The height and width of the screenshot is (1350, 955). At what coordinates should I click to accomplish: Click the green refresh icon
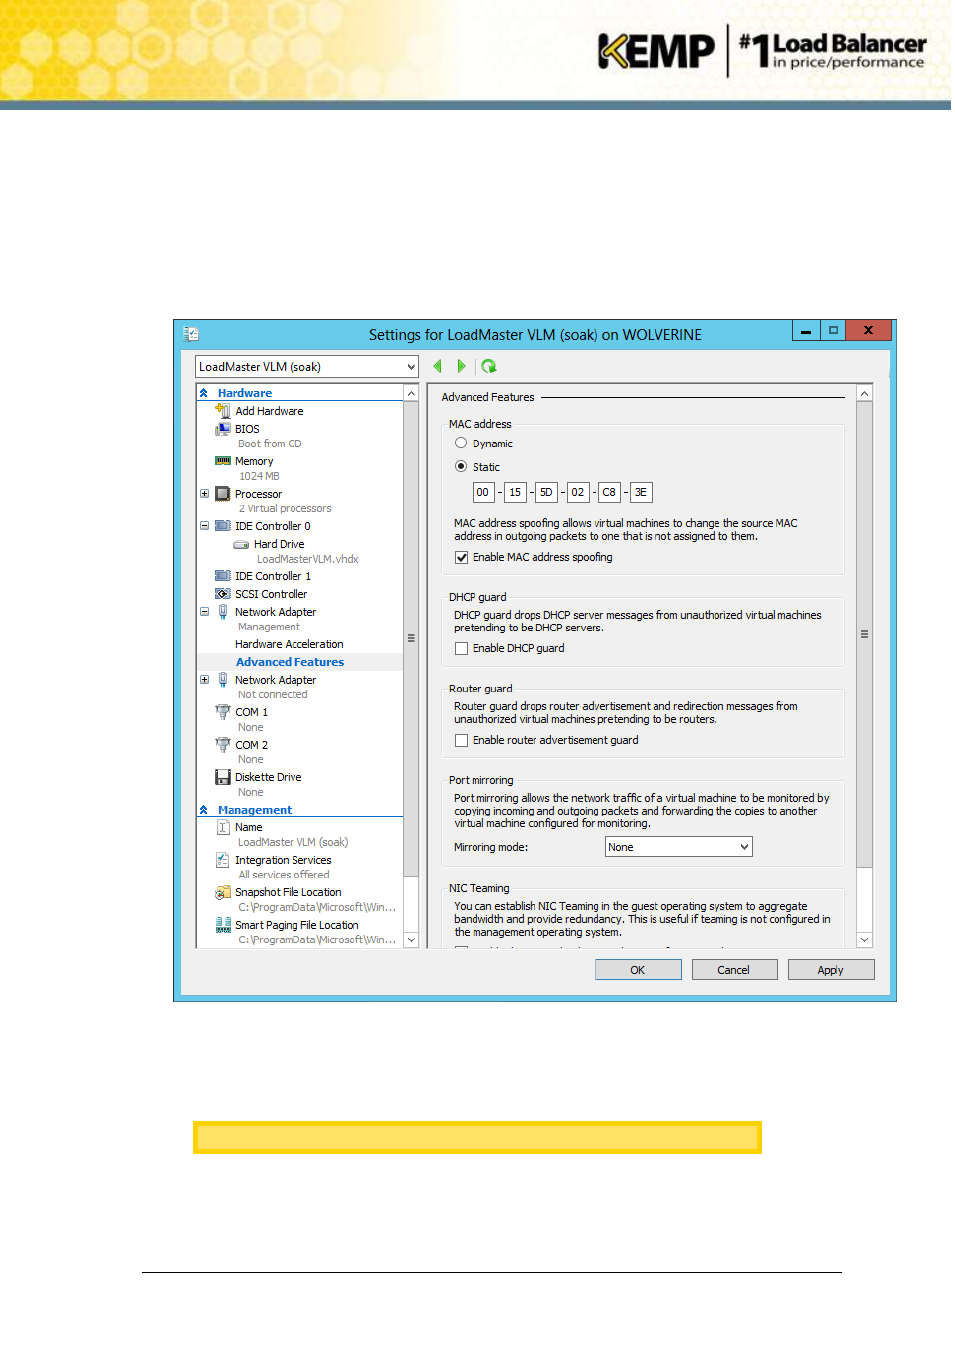[488, 366]
